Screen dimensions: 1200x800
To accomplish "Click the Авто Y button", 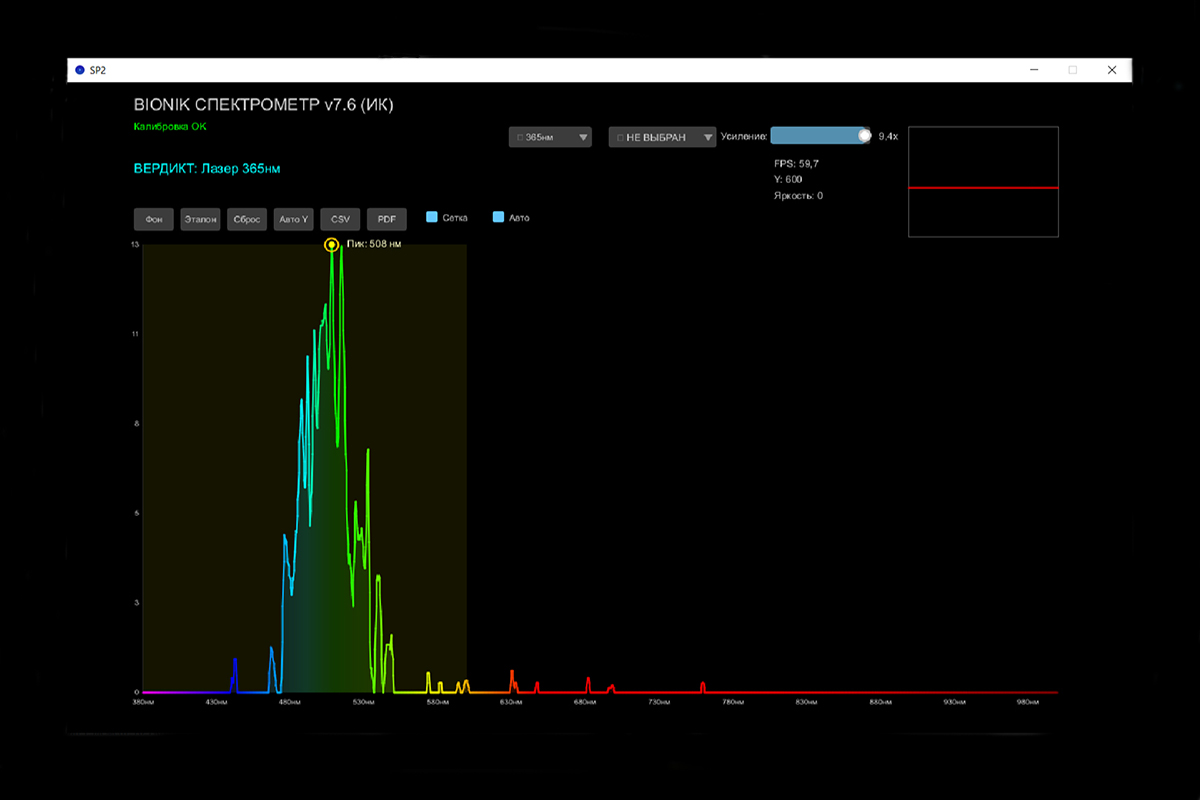I will [x=294, y=219].
